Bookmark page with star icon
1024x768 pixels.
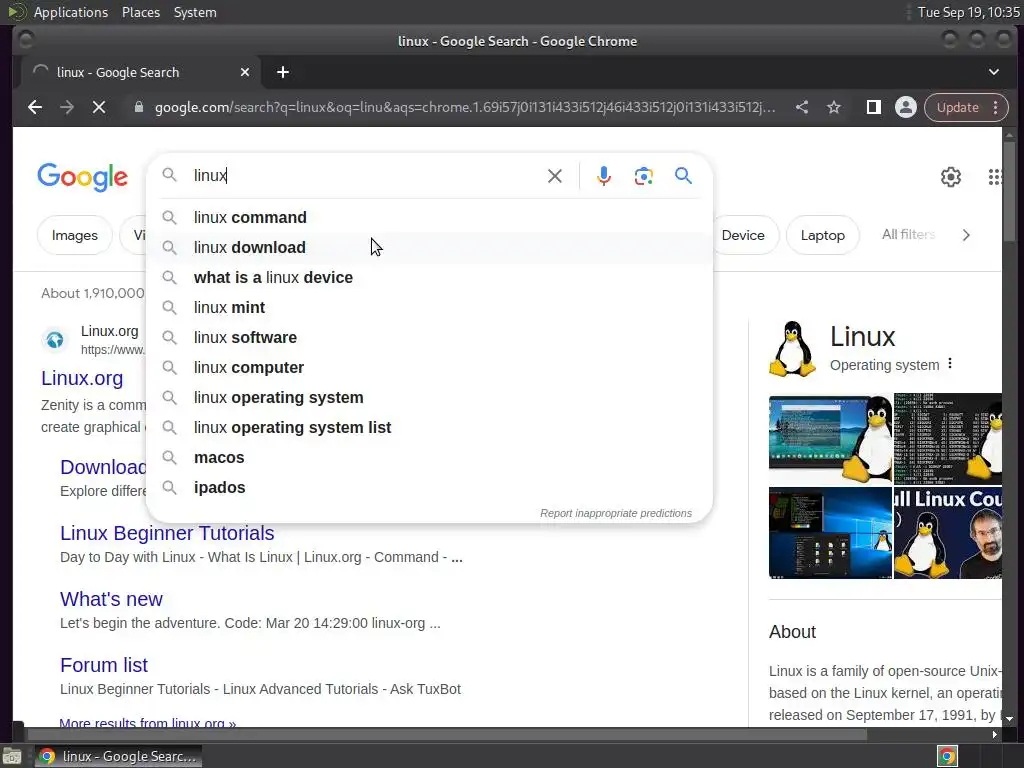(834, 107)
